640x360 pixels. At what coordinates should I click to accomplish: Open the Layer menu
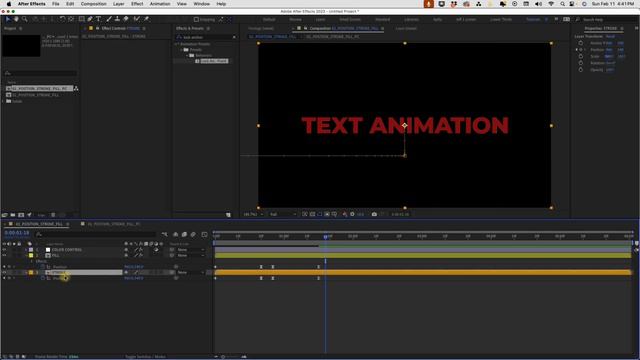click(x=118, y=4)
